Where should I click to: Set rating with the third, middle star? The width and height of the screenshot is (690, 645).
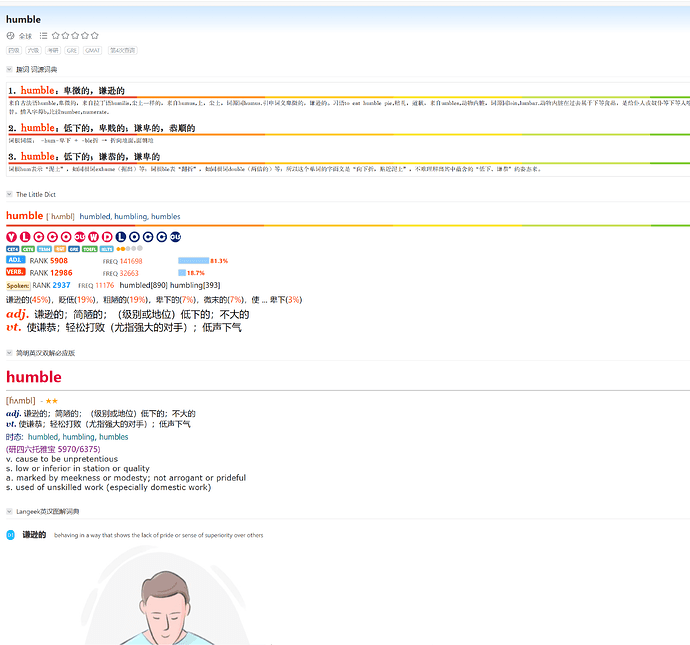pos(75,36)
